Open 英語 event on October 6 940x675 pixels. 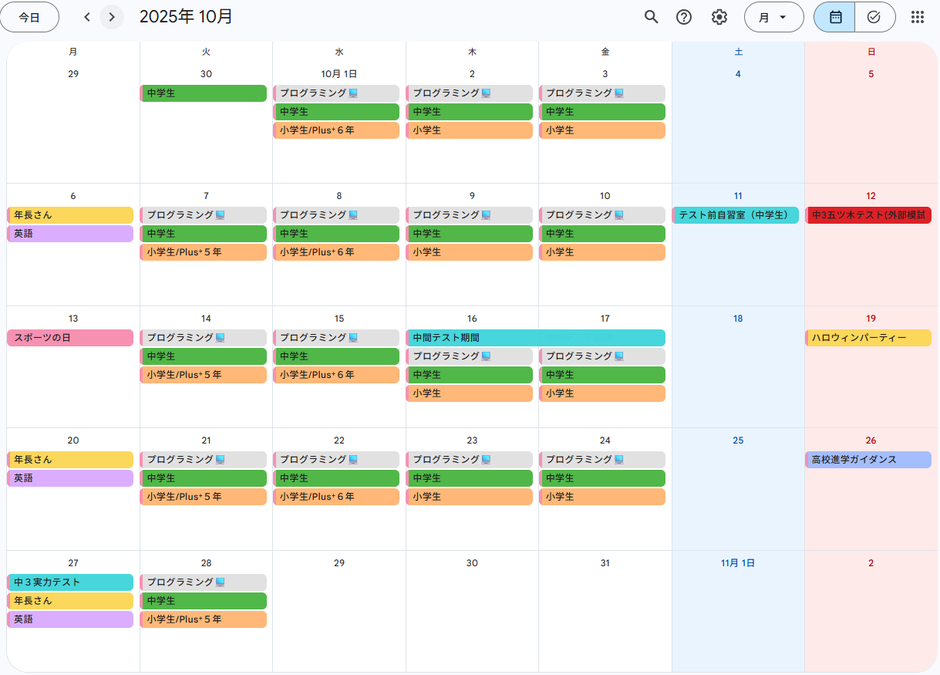pos(70,233)
